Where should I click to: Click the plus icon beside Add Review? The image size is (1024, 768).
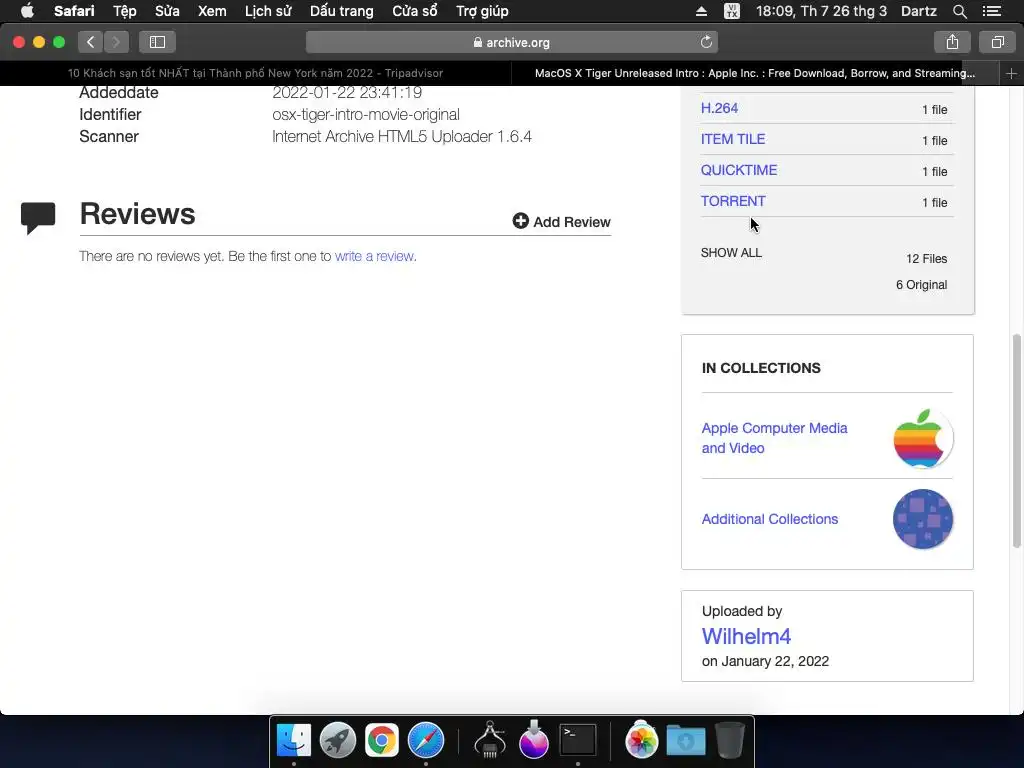click(x=520, y=221)
